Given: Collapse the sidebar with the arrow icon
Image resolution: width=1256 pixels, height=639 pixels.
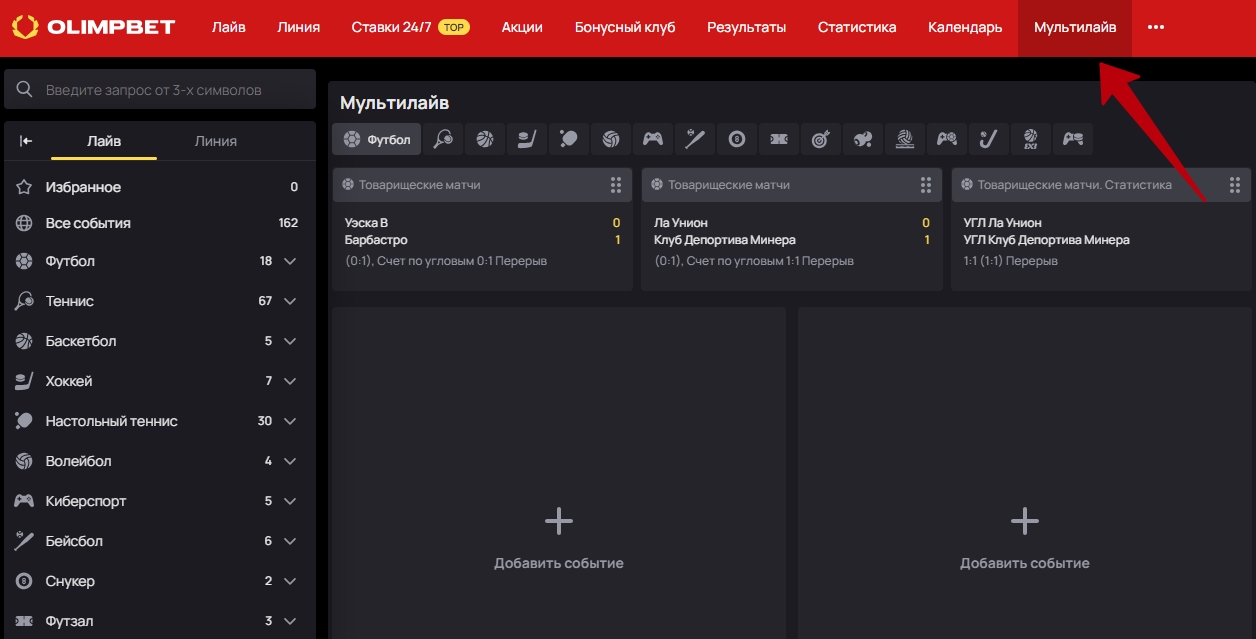Looking at the screenshot, I should (x=26, y=141).
